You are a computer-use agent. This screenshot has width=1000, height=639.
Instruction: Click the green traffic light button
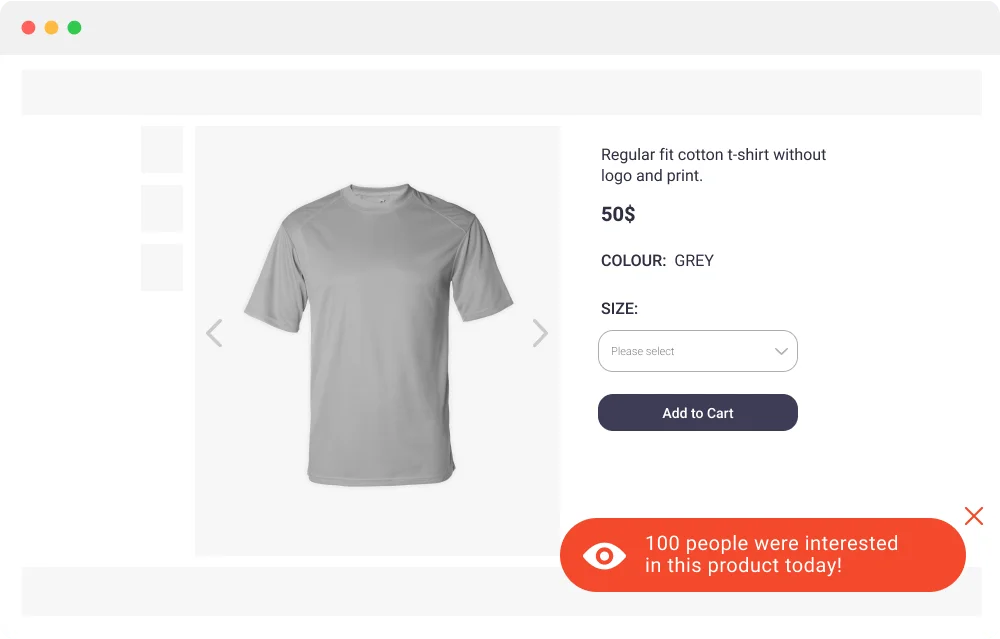click(x=74, y=28)
